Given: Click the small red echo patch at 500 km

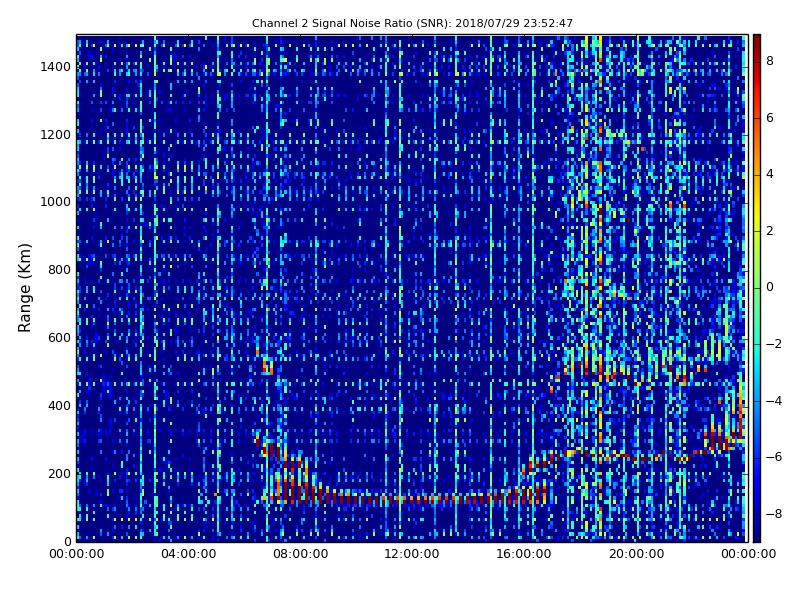Looking at the screenshot, I should tap(267, 366).
